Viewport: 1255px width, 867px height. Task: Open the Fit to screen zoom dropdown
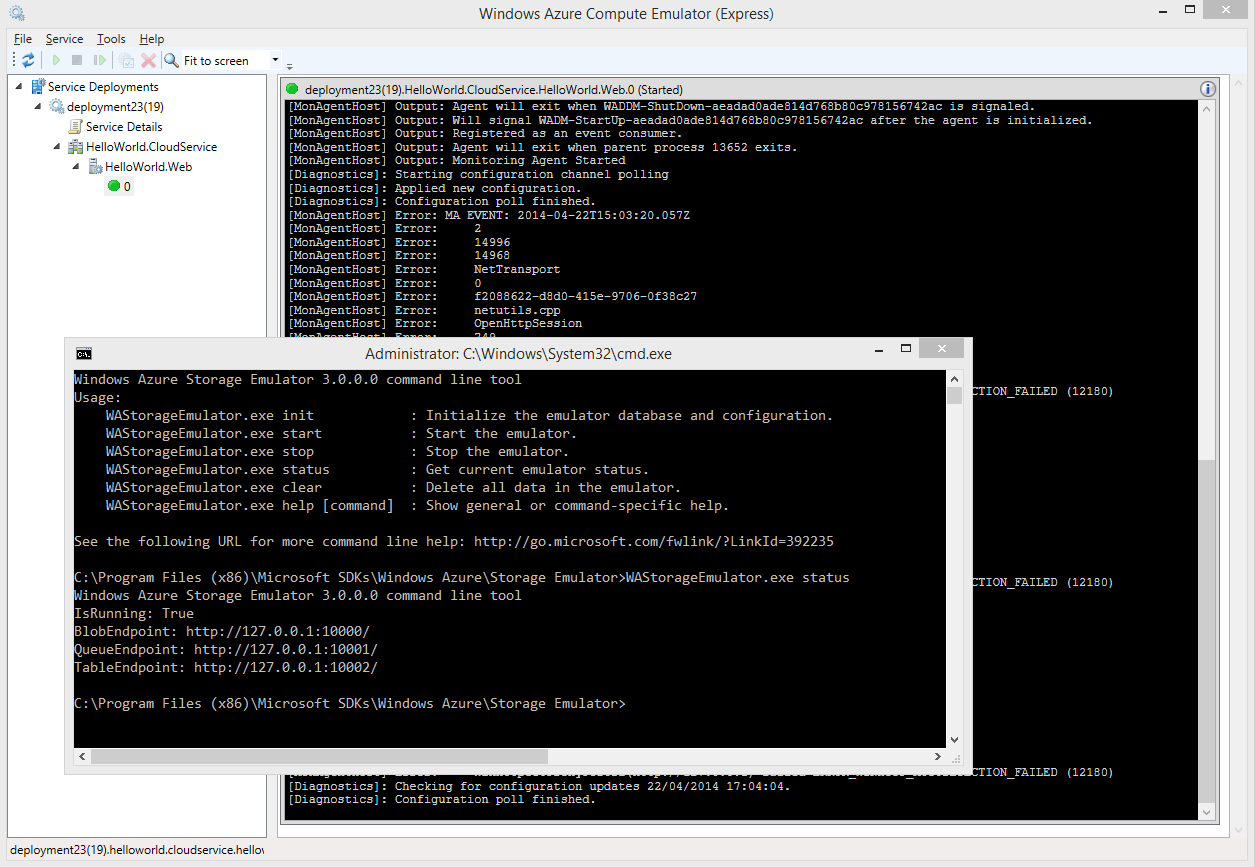tap(275, 61)
